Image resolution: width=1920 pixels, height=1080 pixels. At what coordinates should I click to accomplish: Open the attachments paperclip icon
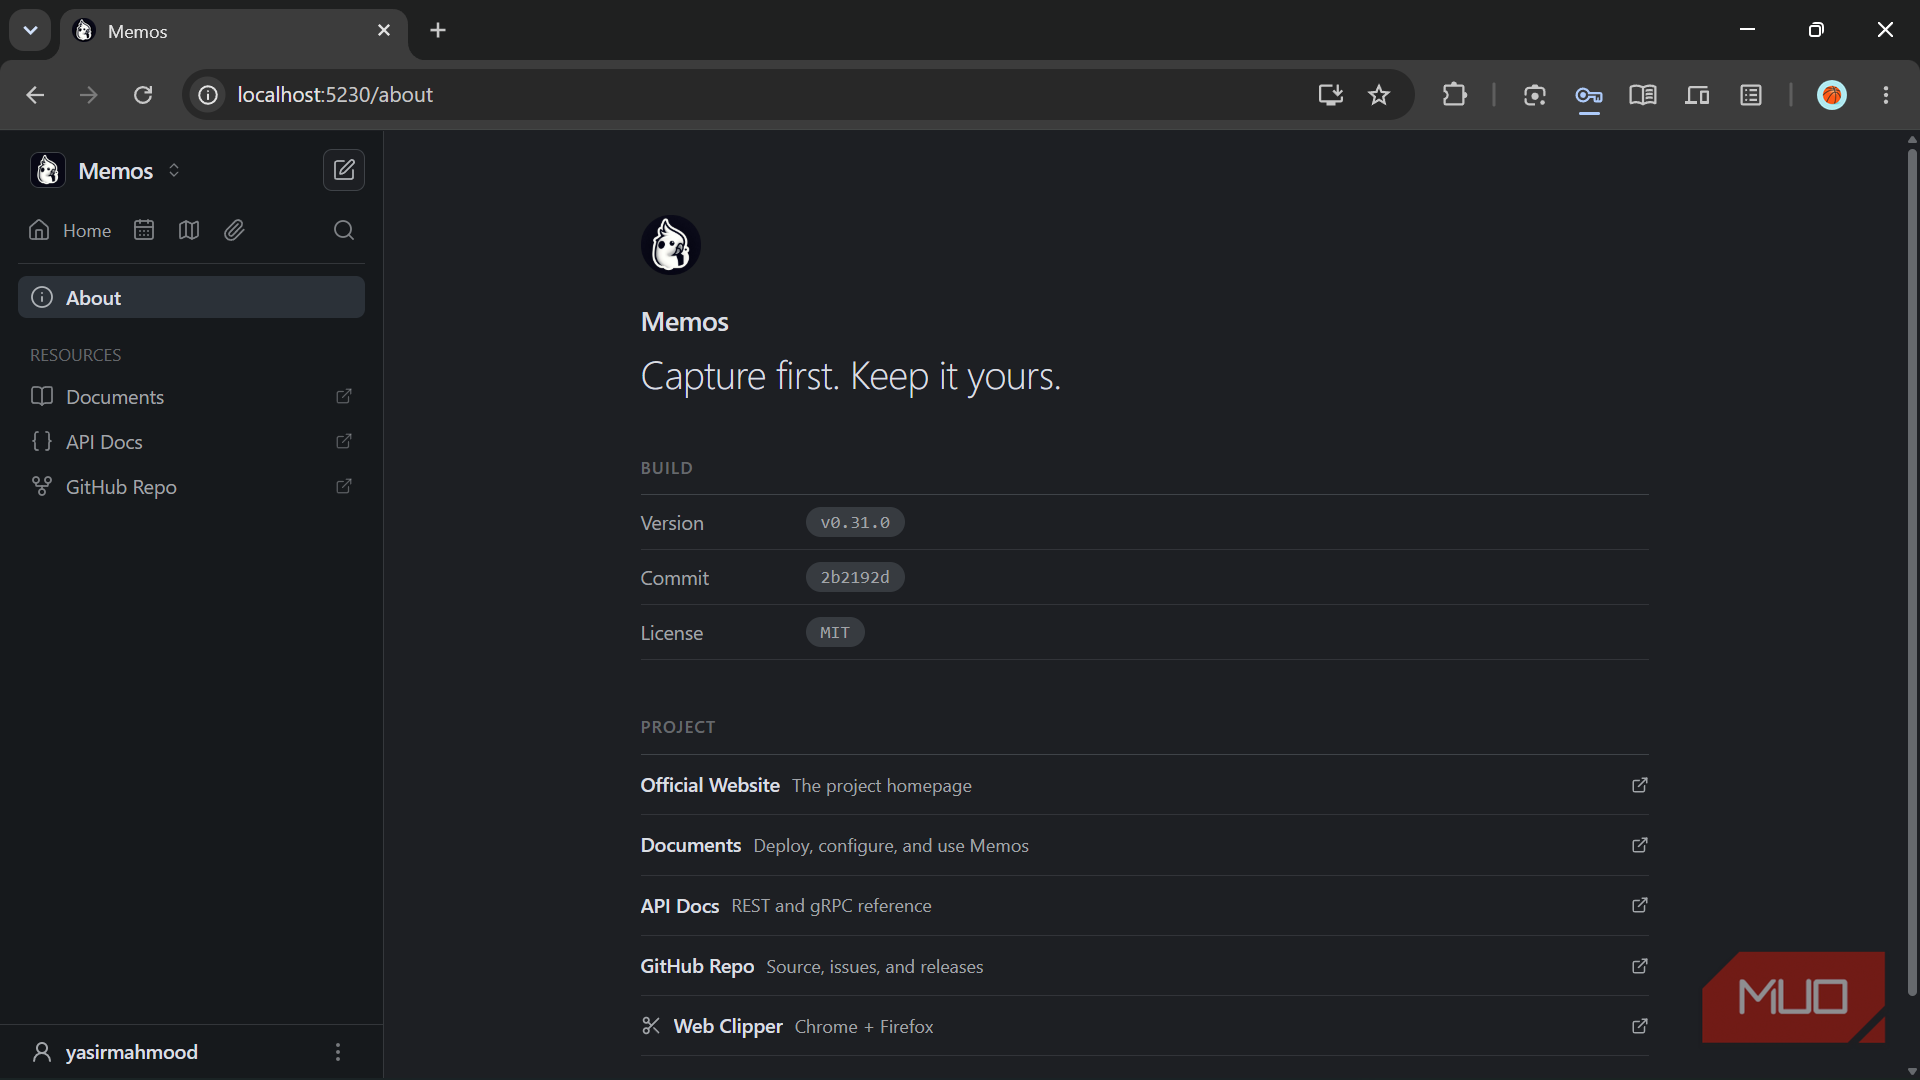[234, 230]
